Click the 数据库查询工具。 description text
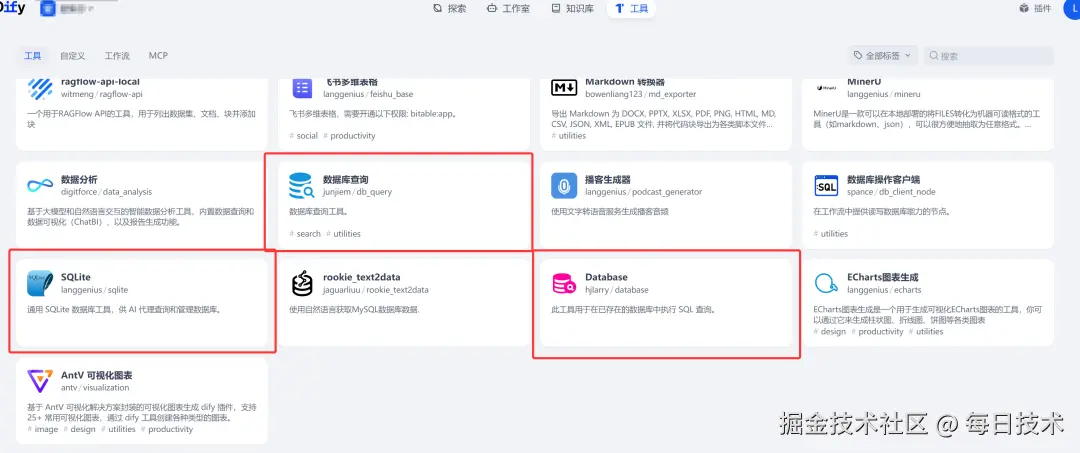The image size is (1080, 453). [318, 211]
